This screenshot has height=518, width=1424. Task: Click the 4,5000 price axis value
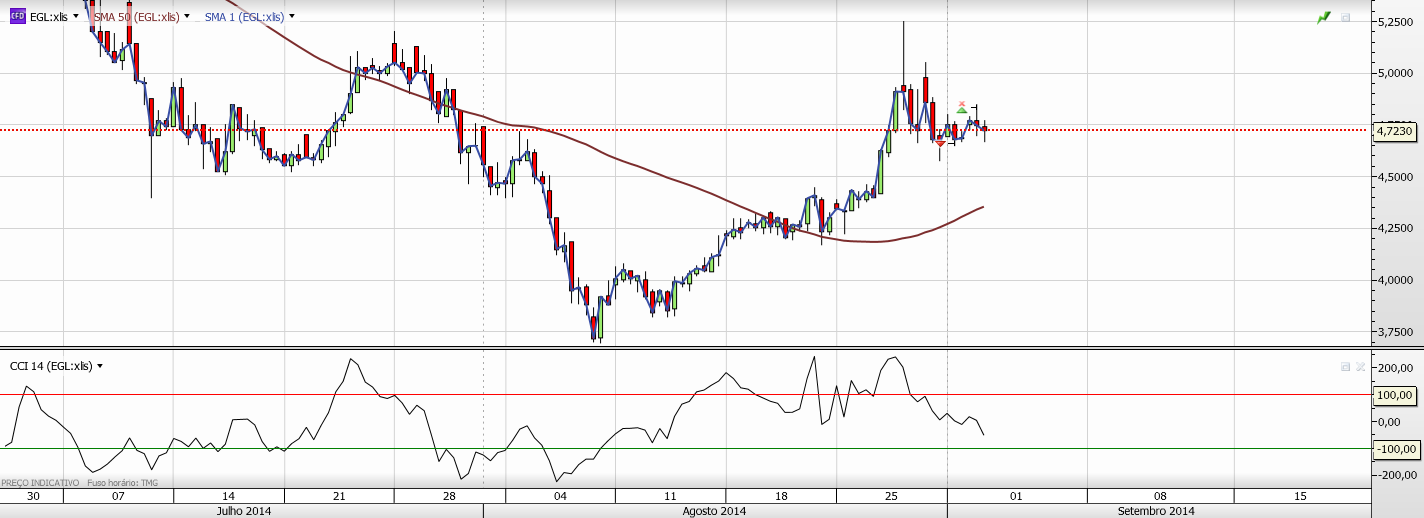coord(1395,177)
